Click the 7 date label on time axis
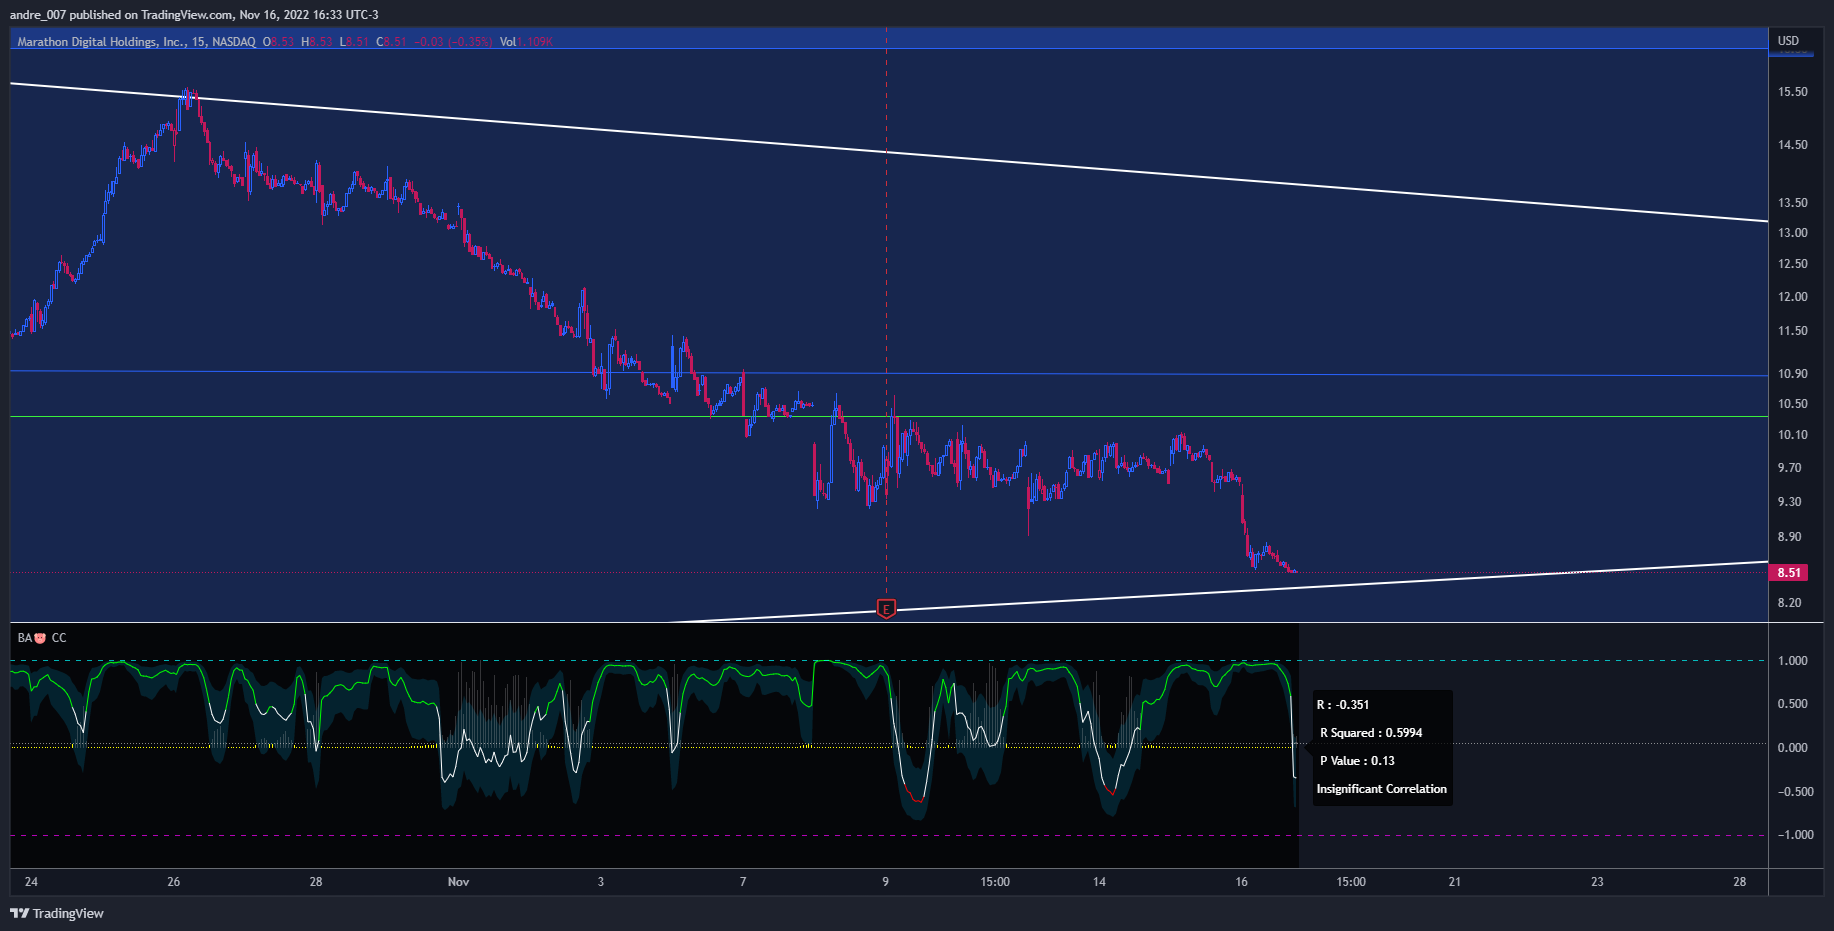 coord(743,882)
